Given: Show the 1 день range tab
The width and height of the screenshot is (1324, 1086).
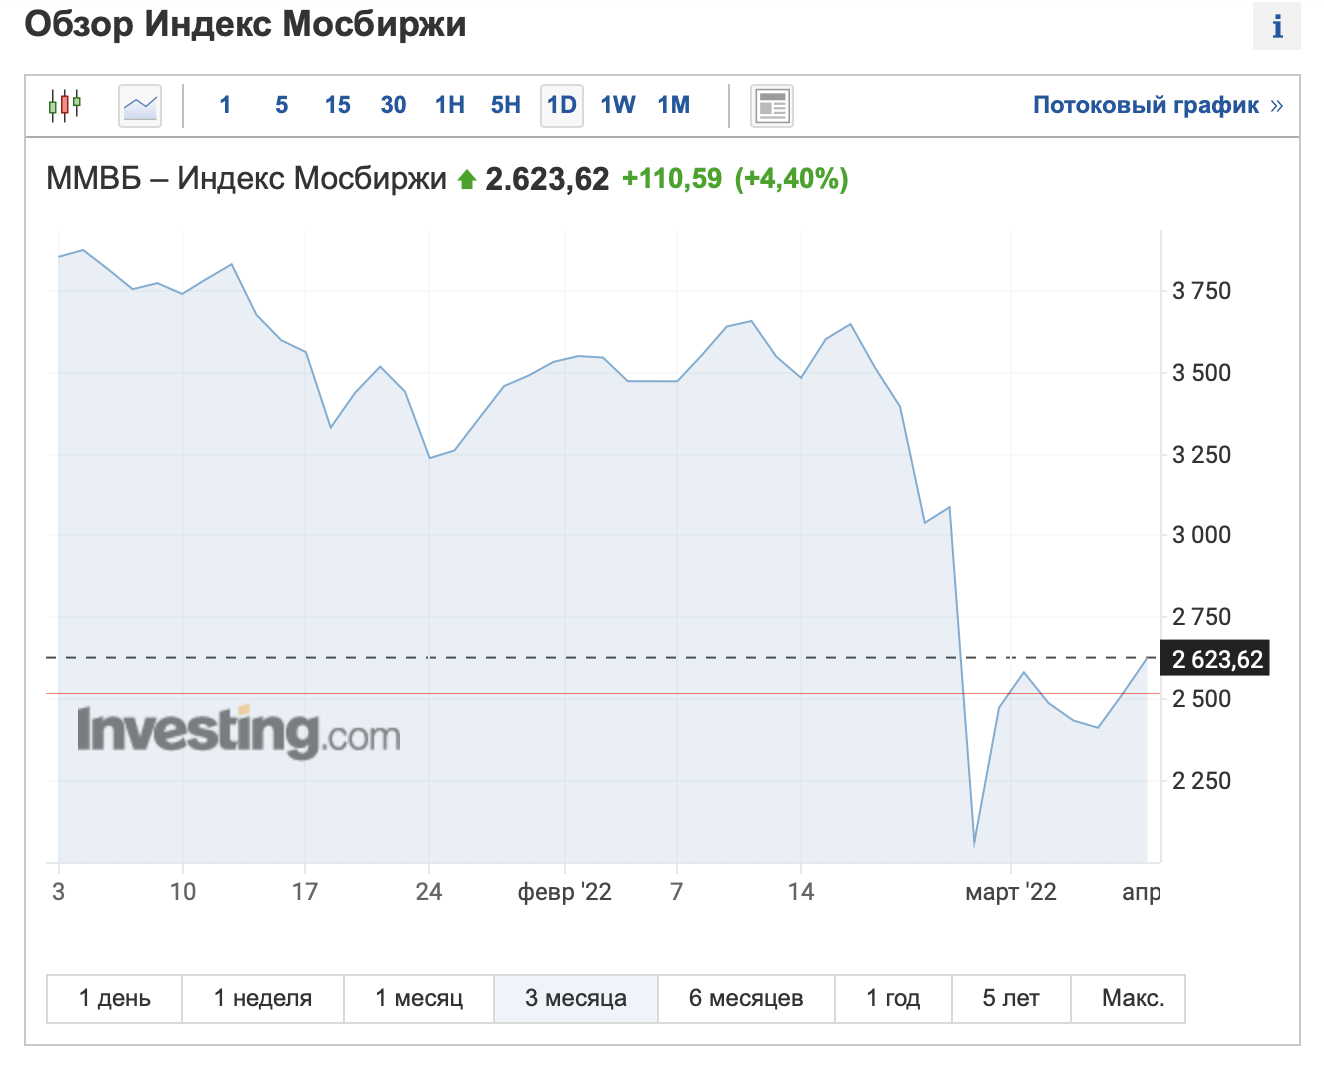Looking at the screenshot, I should [x=115, y=998].
